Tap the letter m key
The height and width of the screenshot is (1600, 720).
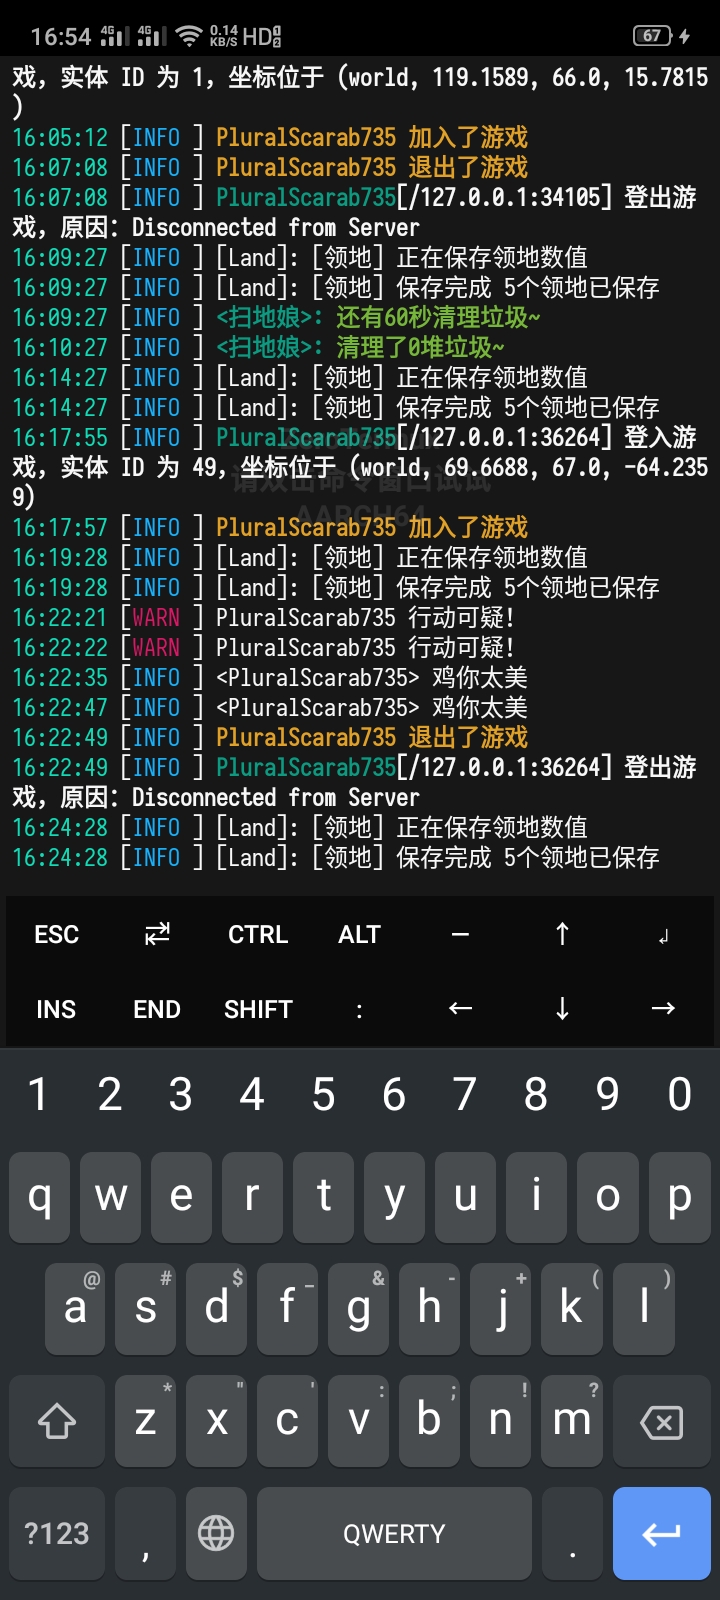tap(572, 1421)
